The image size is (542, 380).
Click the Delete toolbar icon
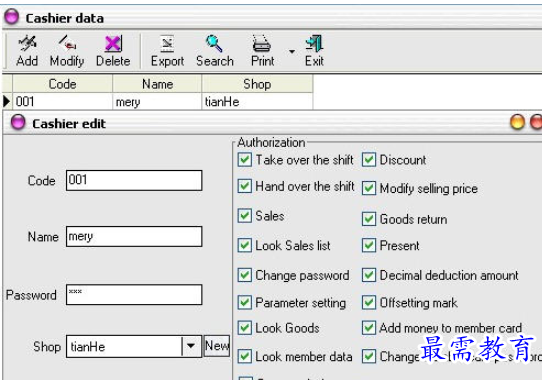[x=113, y=44]
